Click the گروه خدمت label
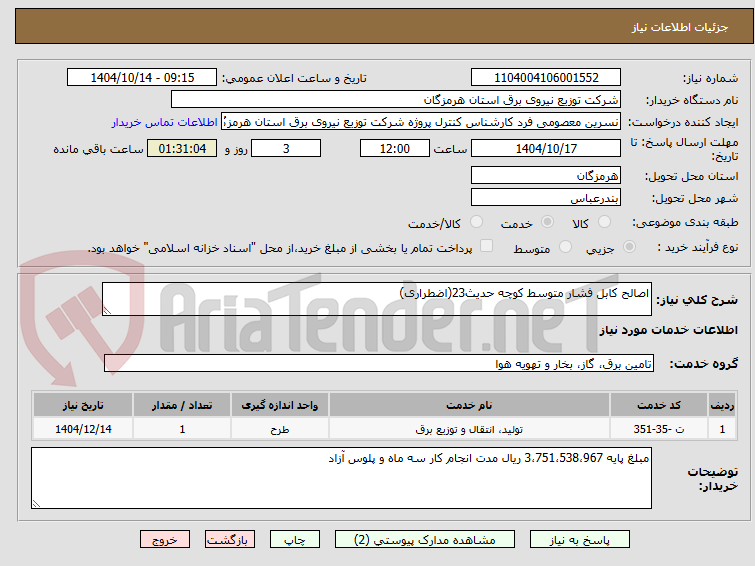Viewport: 755px width, 566px height. pos(703,364)
